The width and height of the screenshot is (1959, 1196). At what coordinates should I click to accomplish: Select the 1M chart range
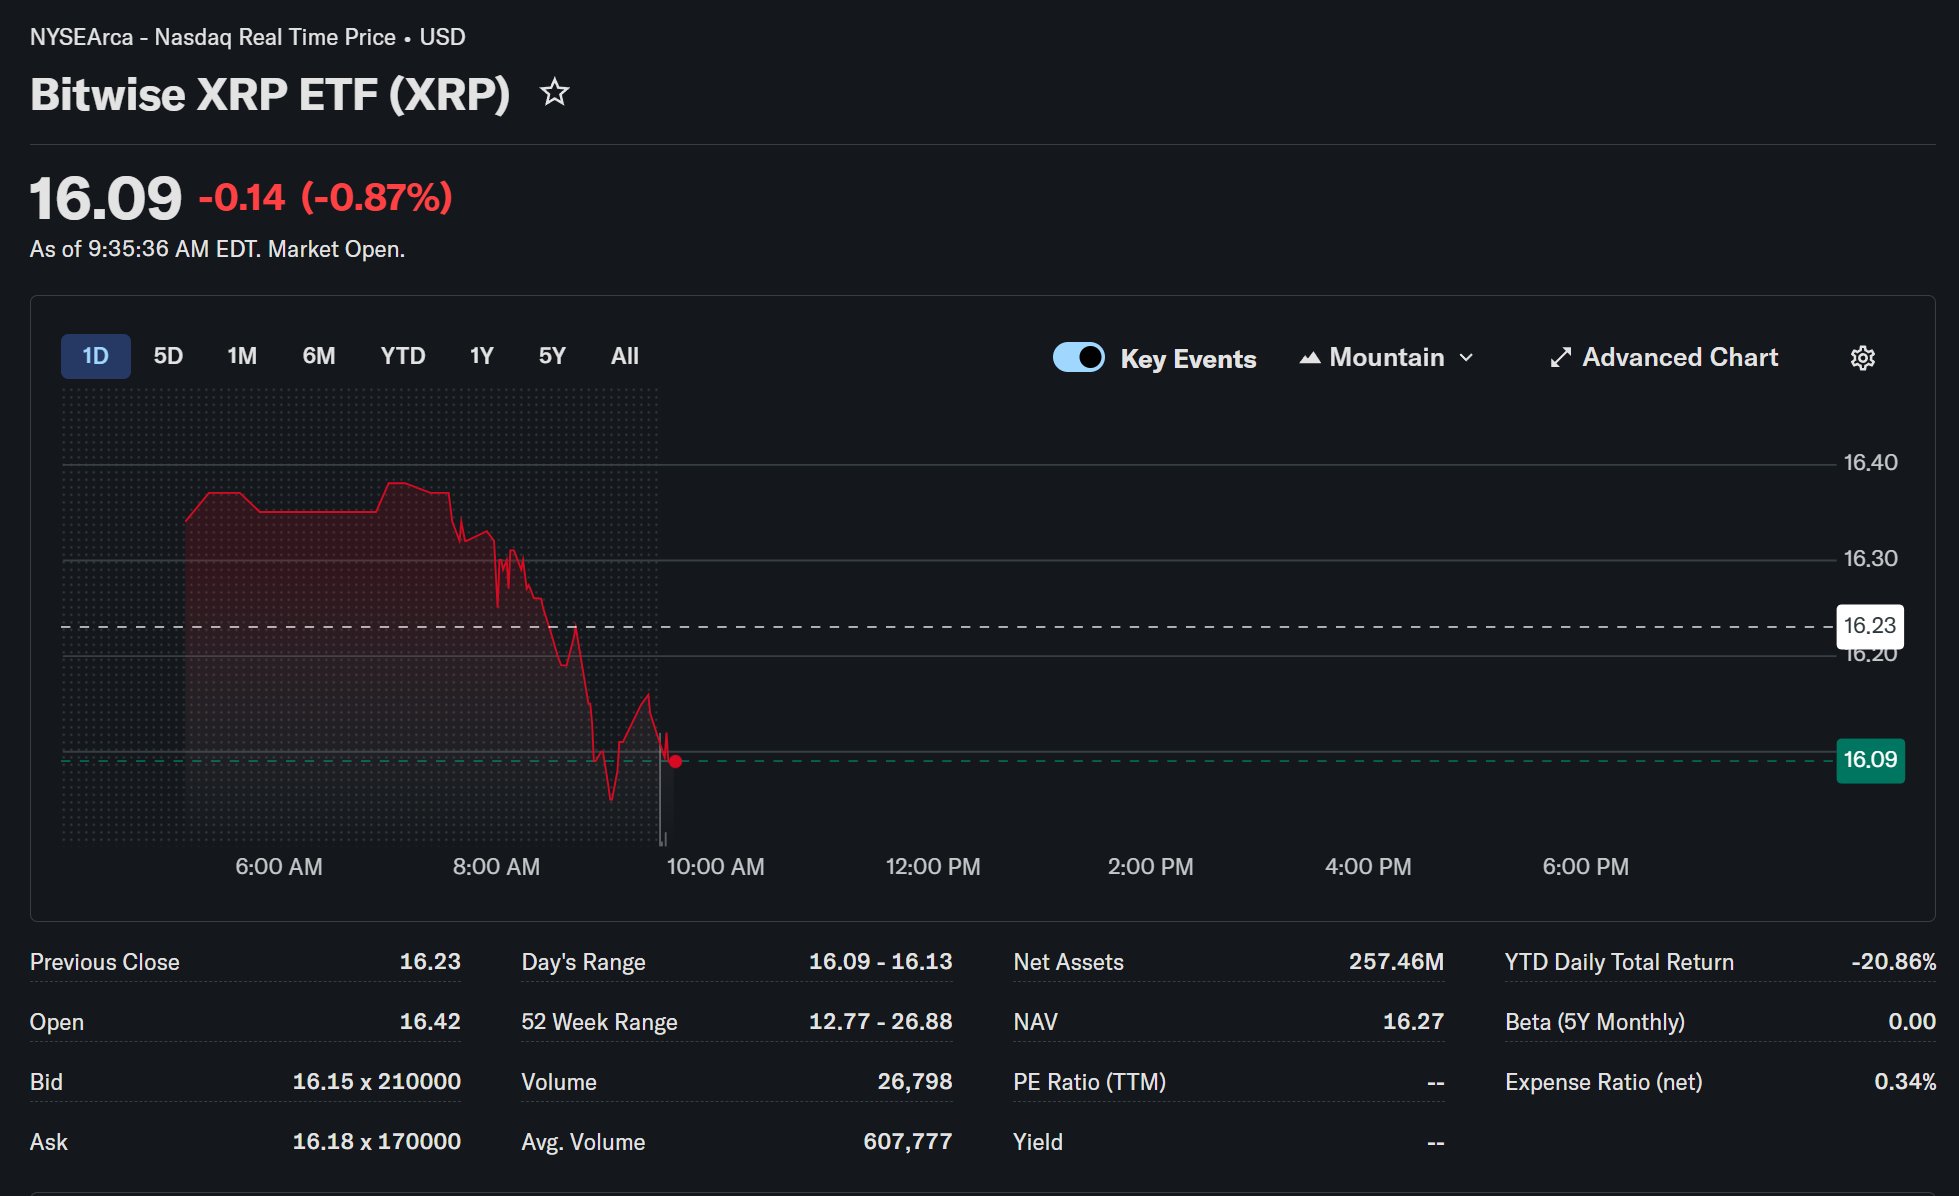tap(242, 356)
